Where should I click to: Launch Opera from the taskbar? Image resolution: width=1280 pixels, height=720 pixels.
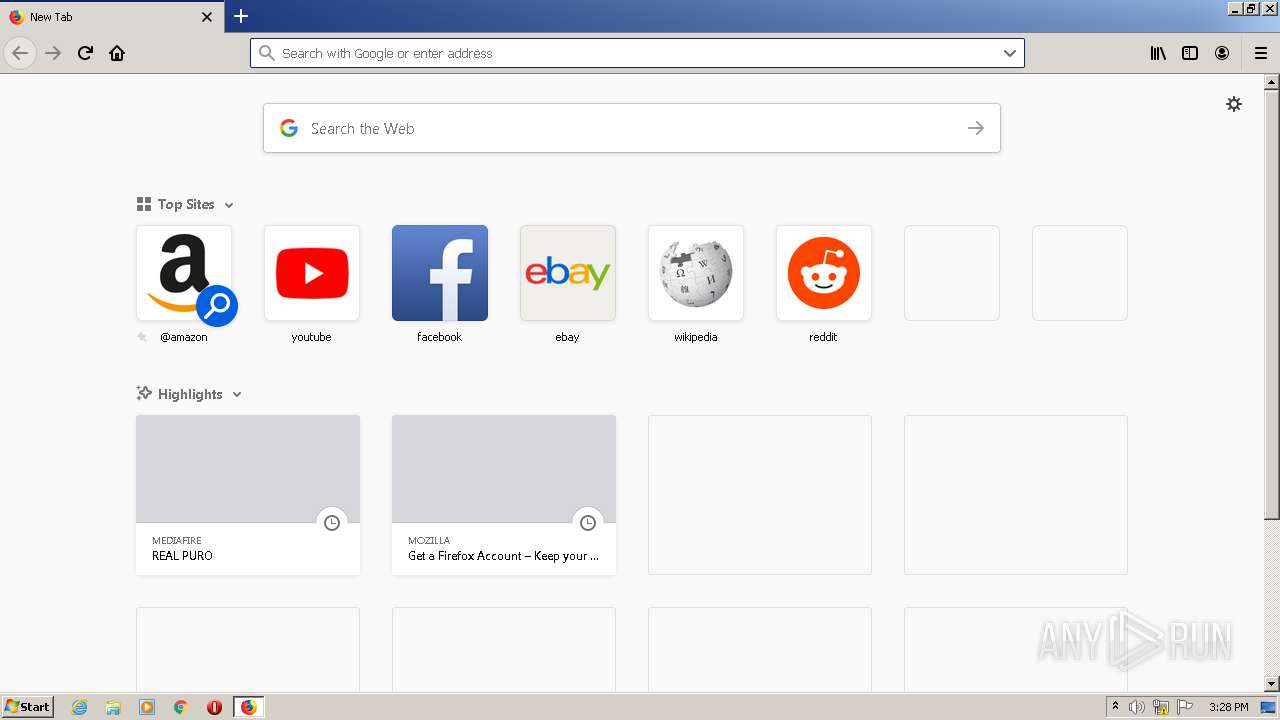214,707
